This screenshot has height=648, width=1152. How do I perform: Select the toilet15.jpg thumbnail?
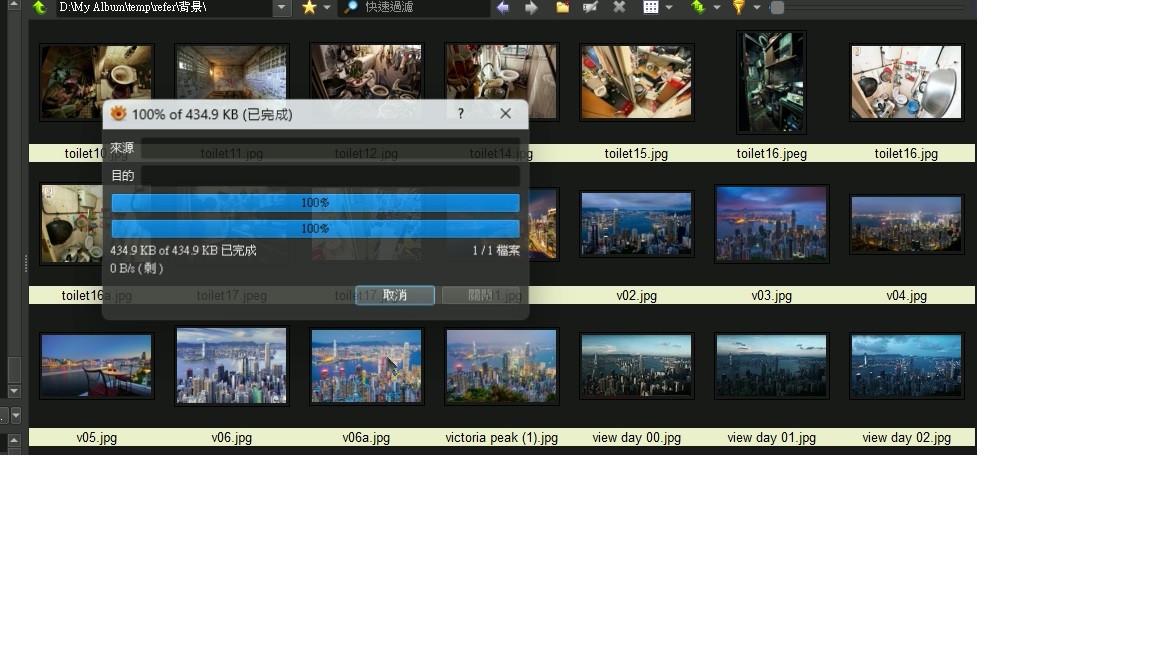click(637, 82)
